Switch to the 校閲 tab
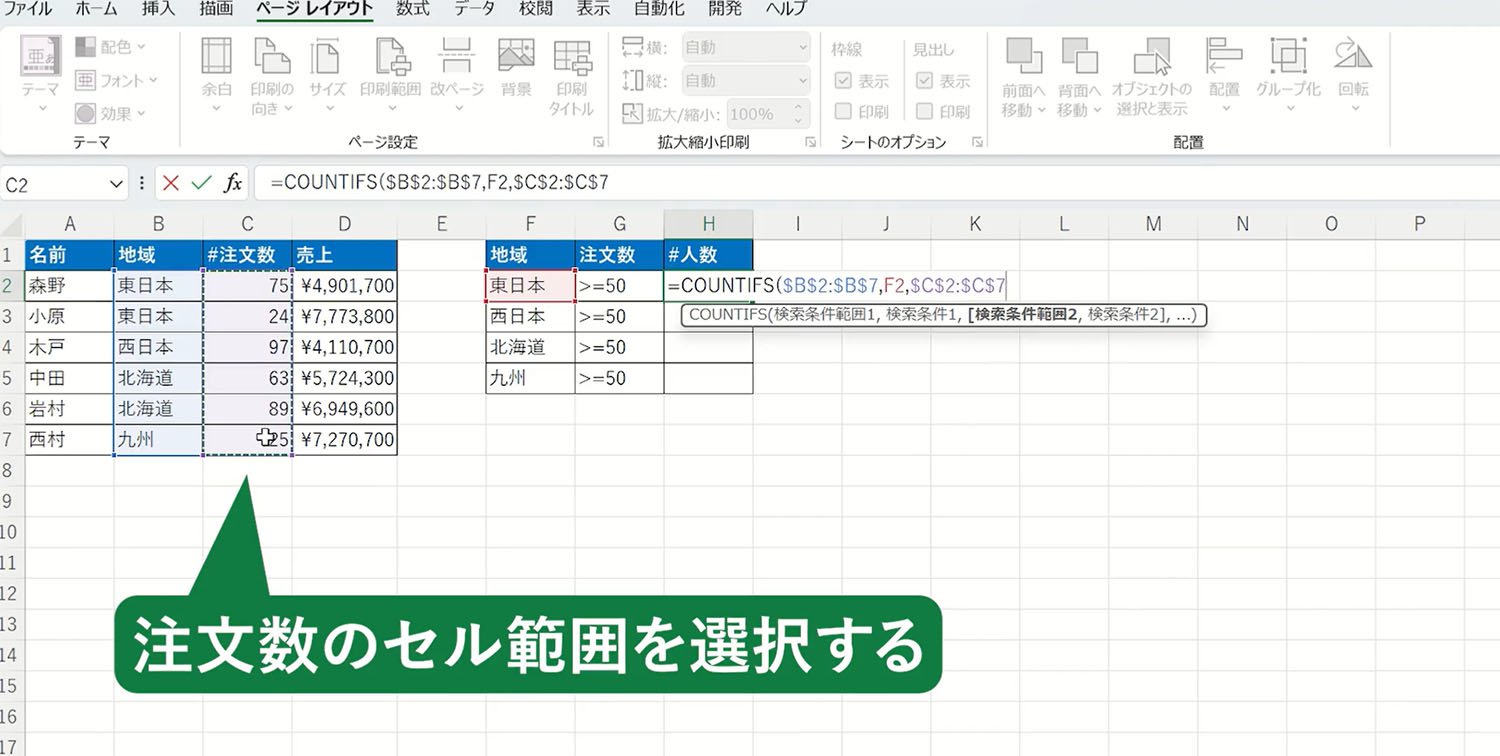Viewport: 1500px width, 756px height. [536, 9]
